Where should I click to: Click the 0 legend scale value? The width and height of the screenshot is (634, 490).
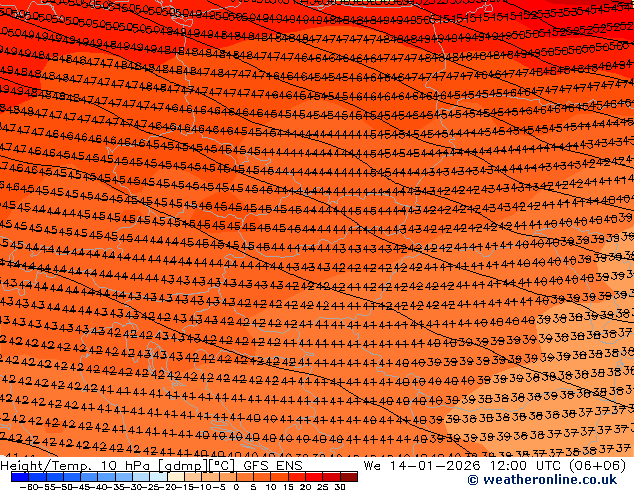tap(237, 487)
